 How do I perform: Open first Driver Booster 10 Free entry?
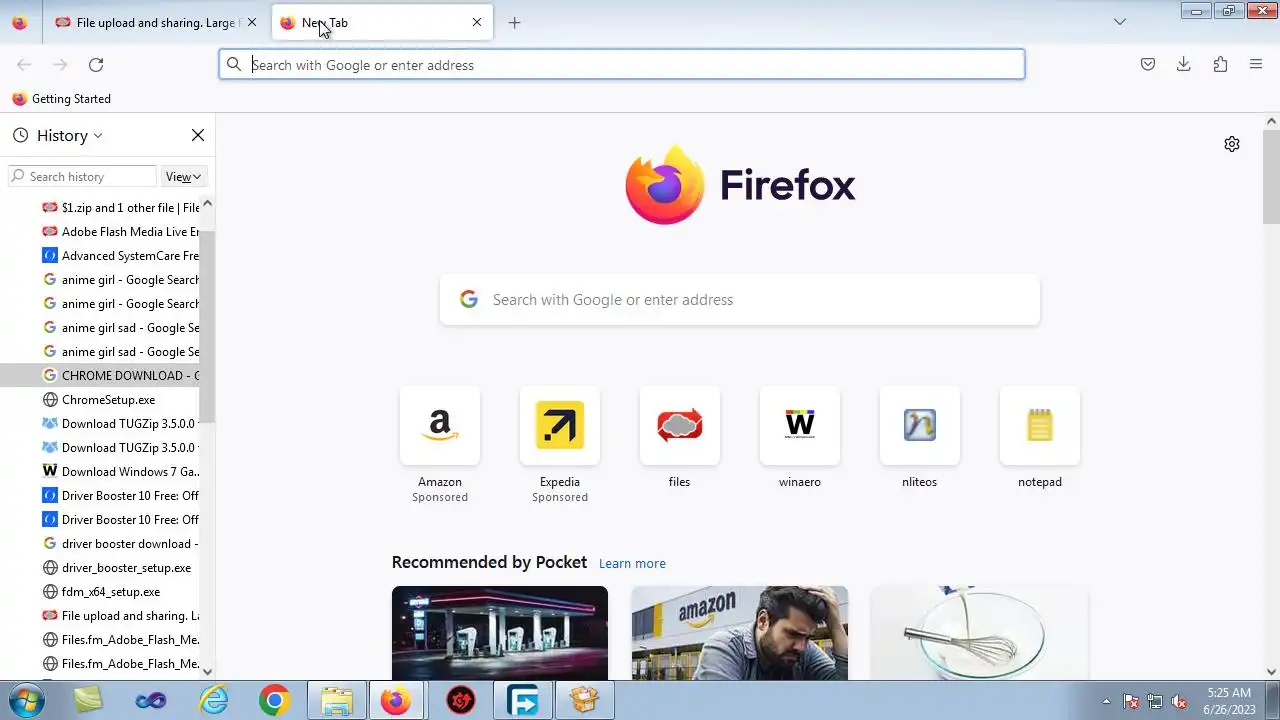120,496
